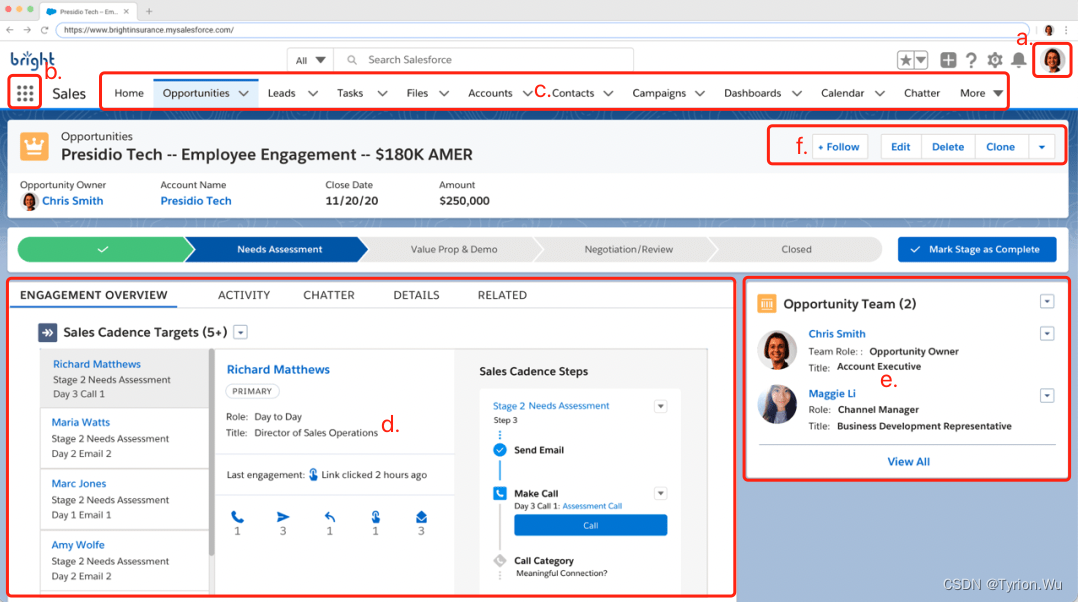Viewport: 1078px width, 602px height.
Task: Click the Follow button
Action: [839, 147]
